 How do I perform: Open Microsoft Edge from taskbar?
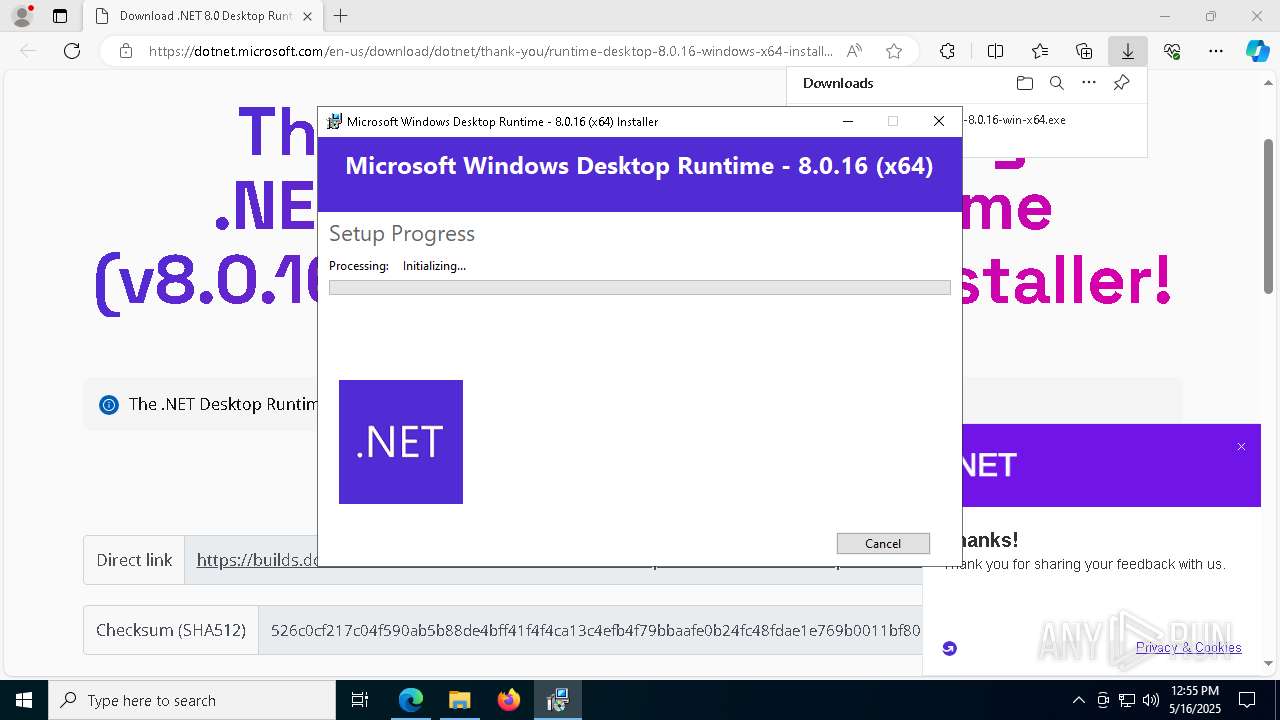(x=411, y=700)
